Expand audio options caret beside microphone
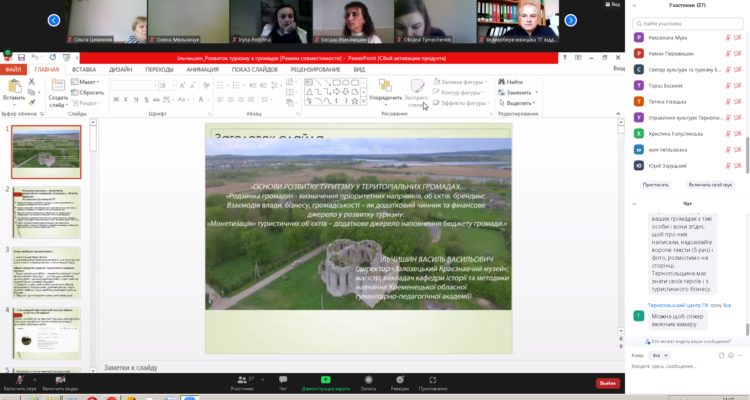750x400 pixels. [34, 380]
